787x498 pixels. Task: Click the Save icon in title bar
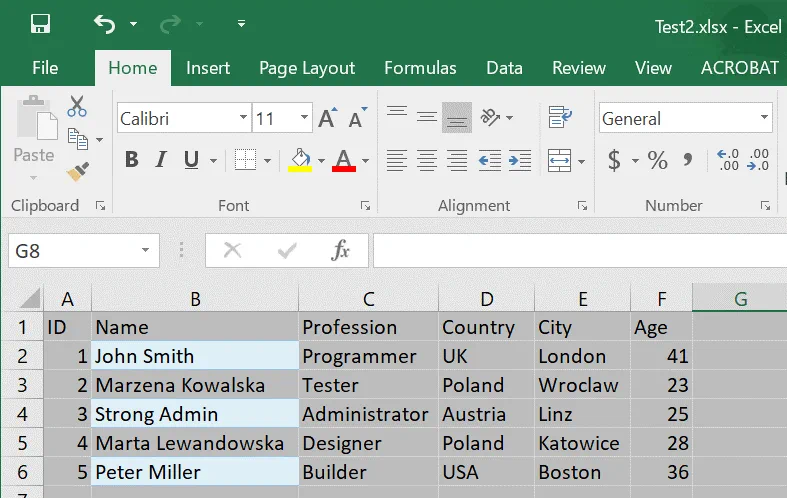click(x=40, y=24)
